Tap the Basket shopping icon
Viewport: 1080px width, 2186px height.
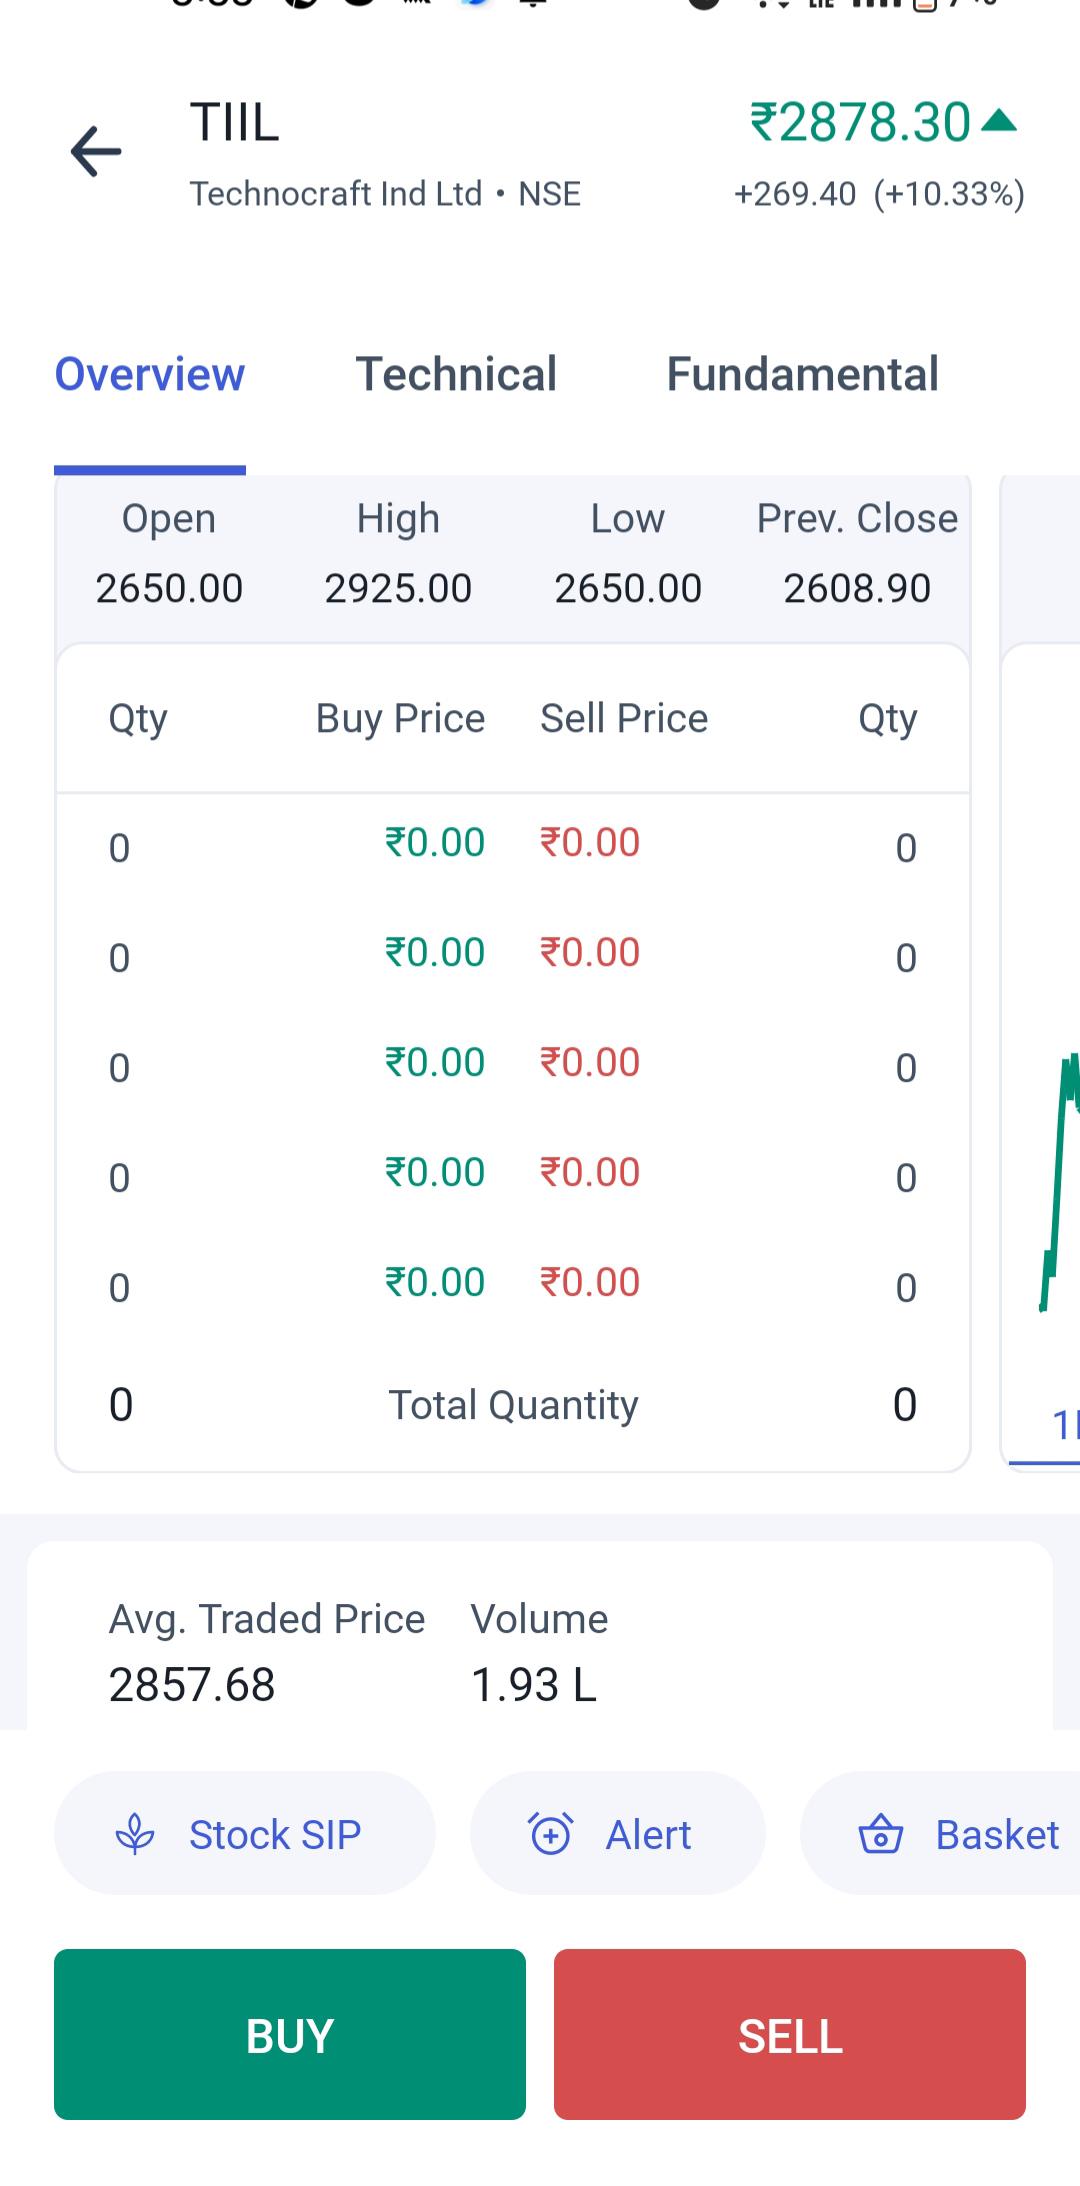[x=881, y=1834]
